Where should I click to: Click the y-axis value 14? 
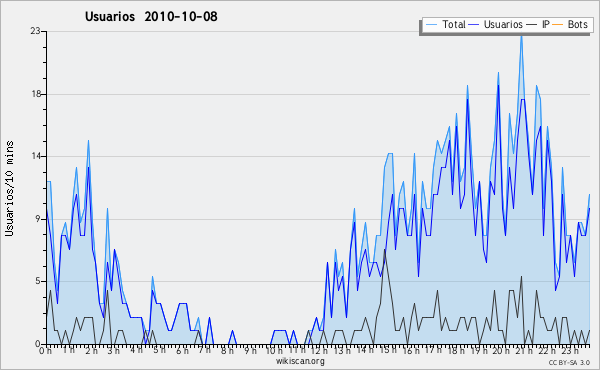[x=36, y=156]
